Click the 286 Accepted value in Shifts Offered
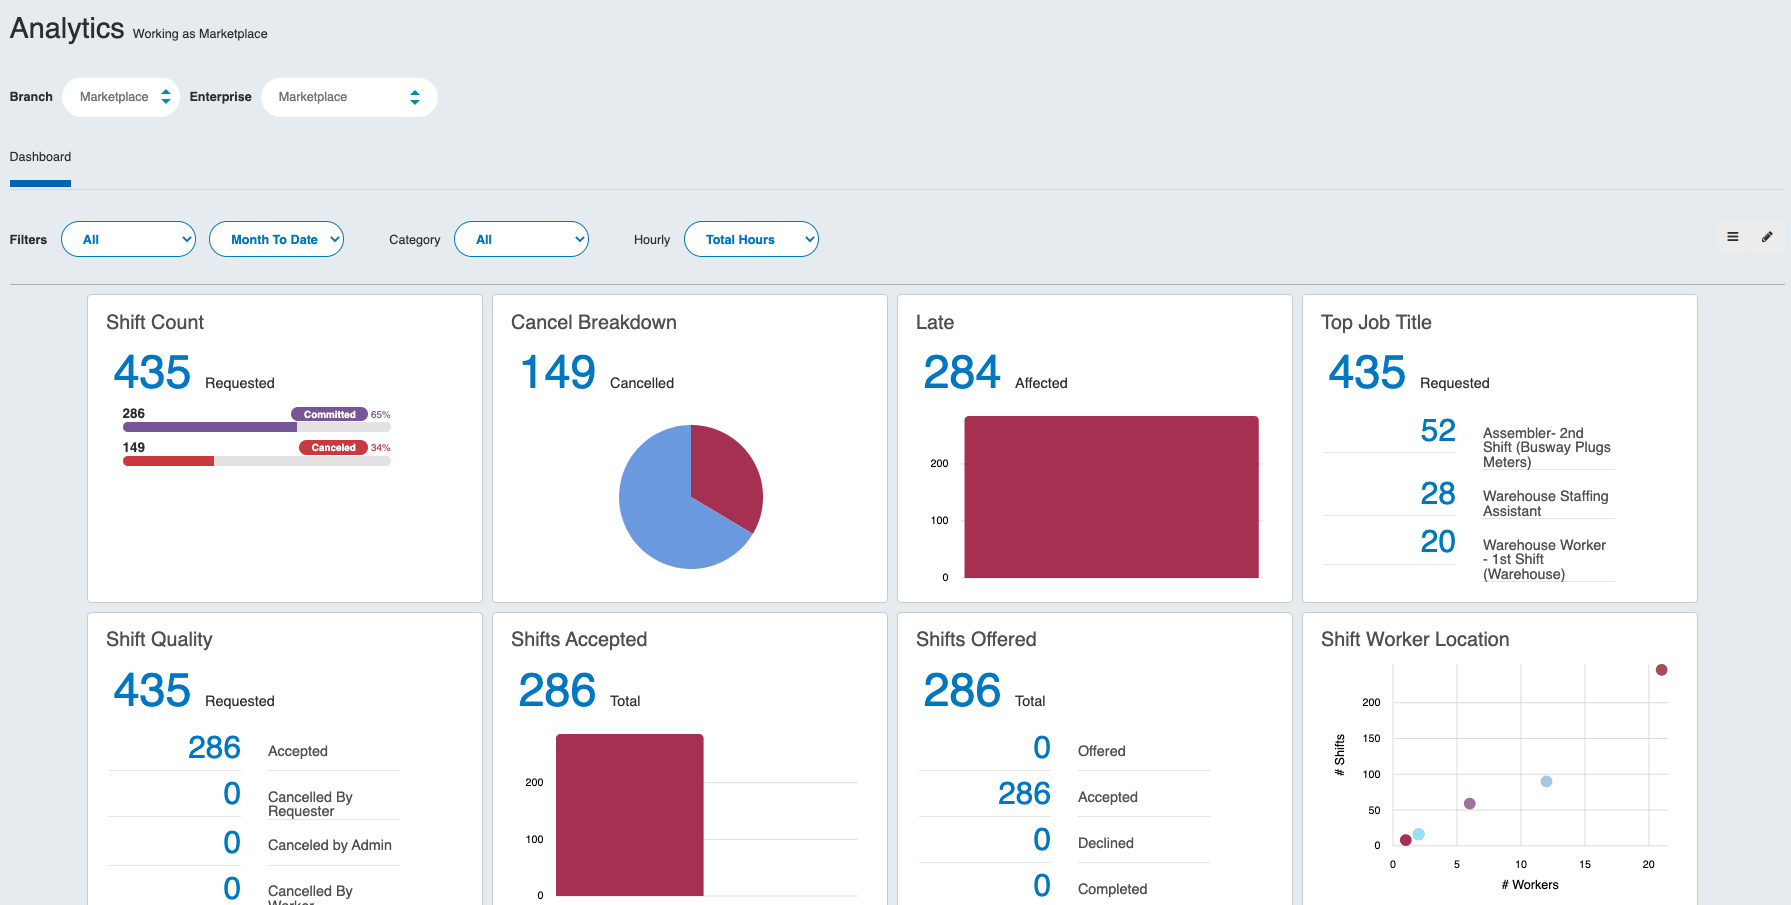 (x=1024, y=794)
